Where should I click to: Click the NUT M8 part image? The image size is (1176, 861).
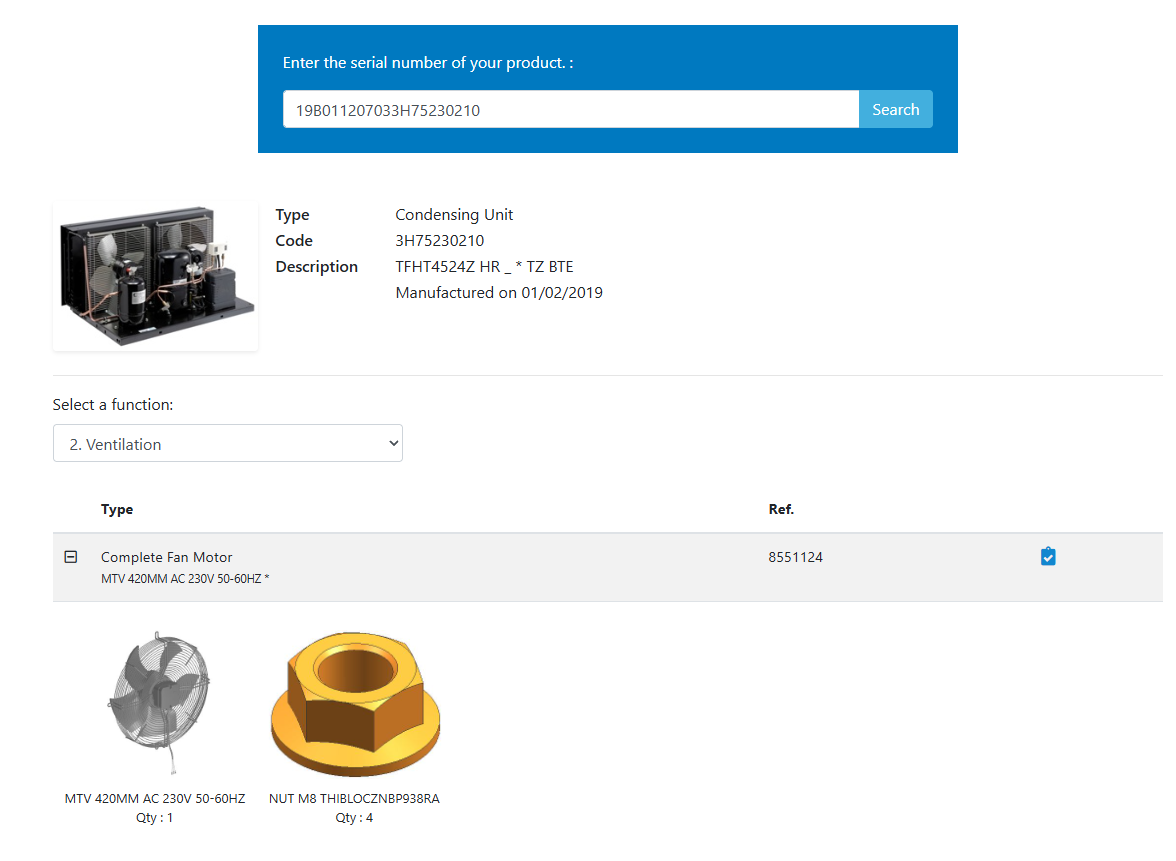pyautogui.click(x=356, y=704)
